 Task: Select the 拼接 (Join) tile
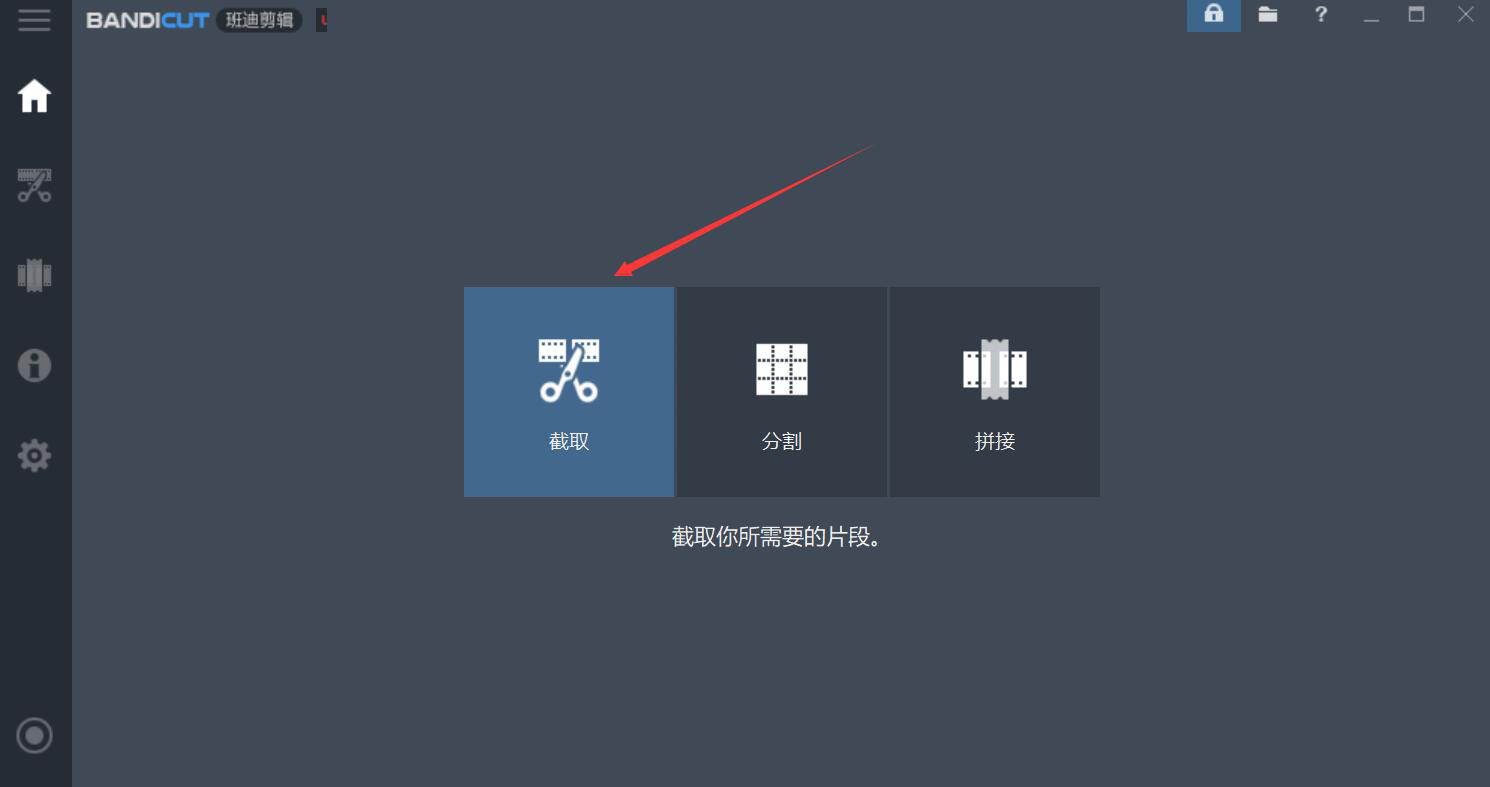(995, 392)
